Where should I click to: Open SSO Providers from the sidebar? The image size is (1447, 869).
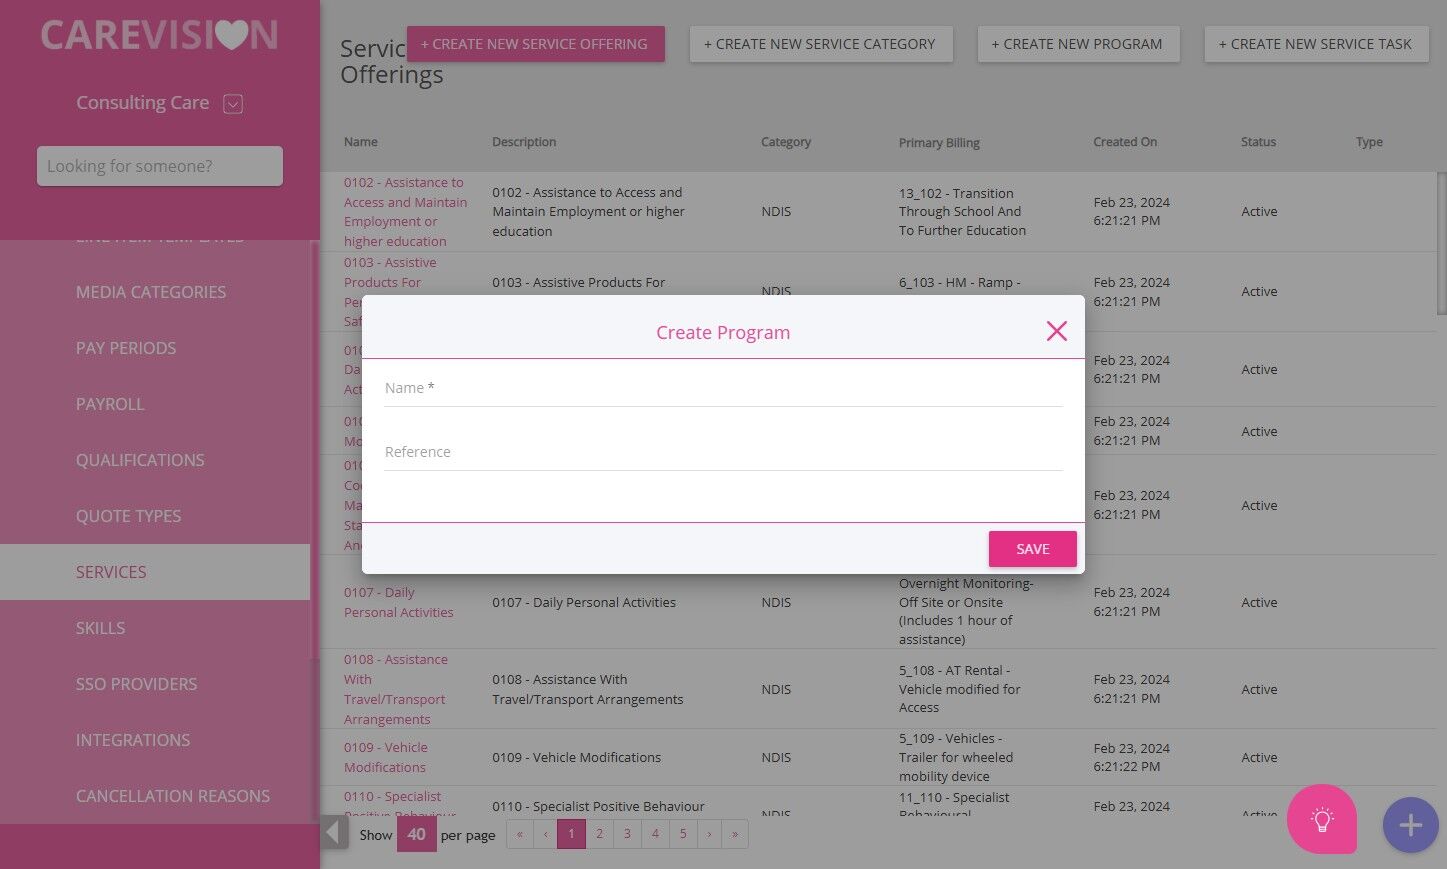[x=136, y=684]
